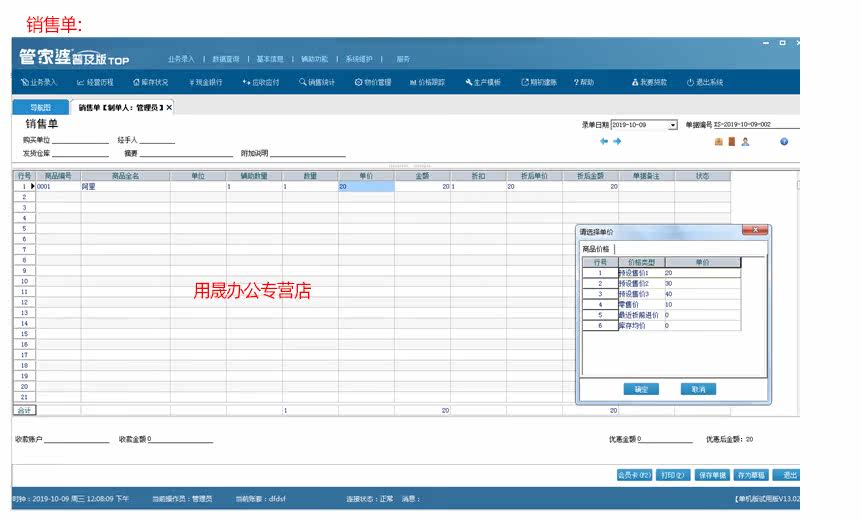Click the 附加说明 input field
861x520 pixels.
[x=308, y=153]
